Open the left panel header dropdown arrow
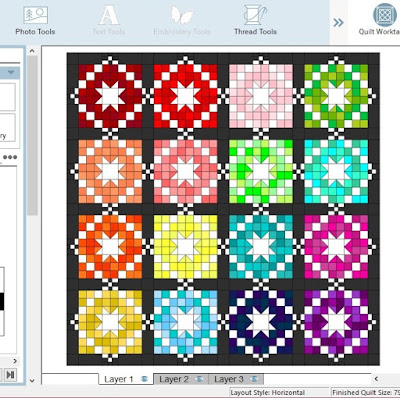 click(11, 72)
